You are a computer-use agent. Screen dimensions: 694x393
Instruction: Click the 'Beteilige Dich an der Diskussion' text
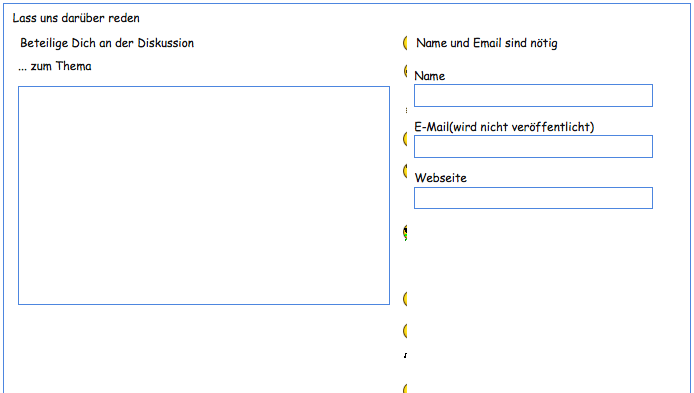[107, 43]
